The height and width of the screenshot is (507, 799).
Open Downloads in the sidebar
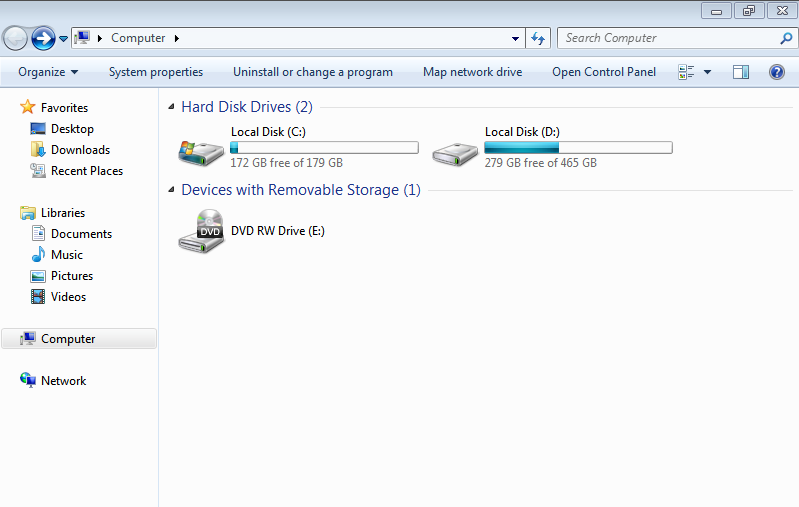81,150
